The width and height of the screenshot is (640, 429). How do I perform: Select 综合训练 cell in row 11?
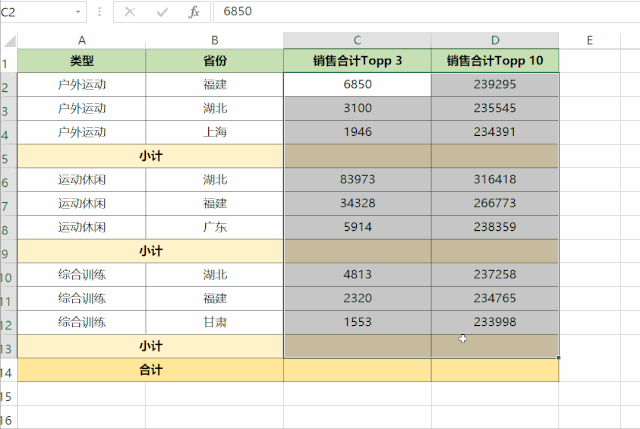(82, 298)
